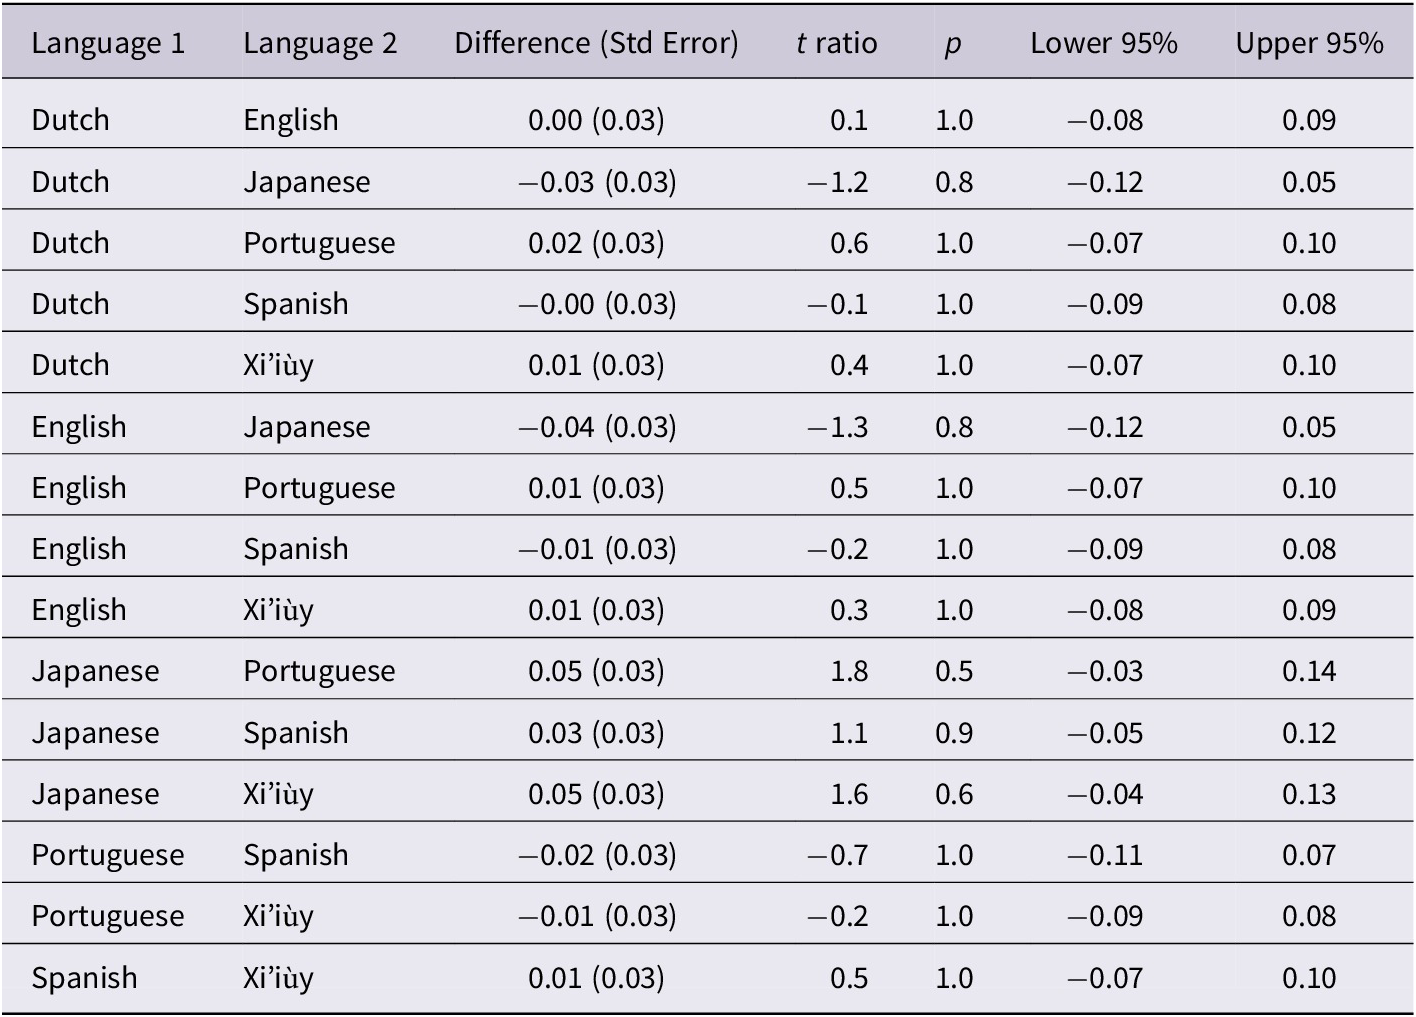Click the Language 1 column header

pyautogui.click(x=108, y=43)
